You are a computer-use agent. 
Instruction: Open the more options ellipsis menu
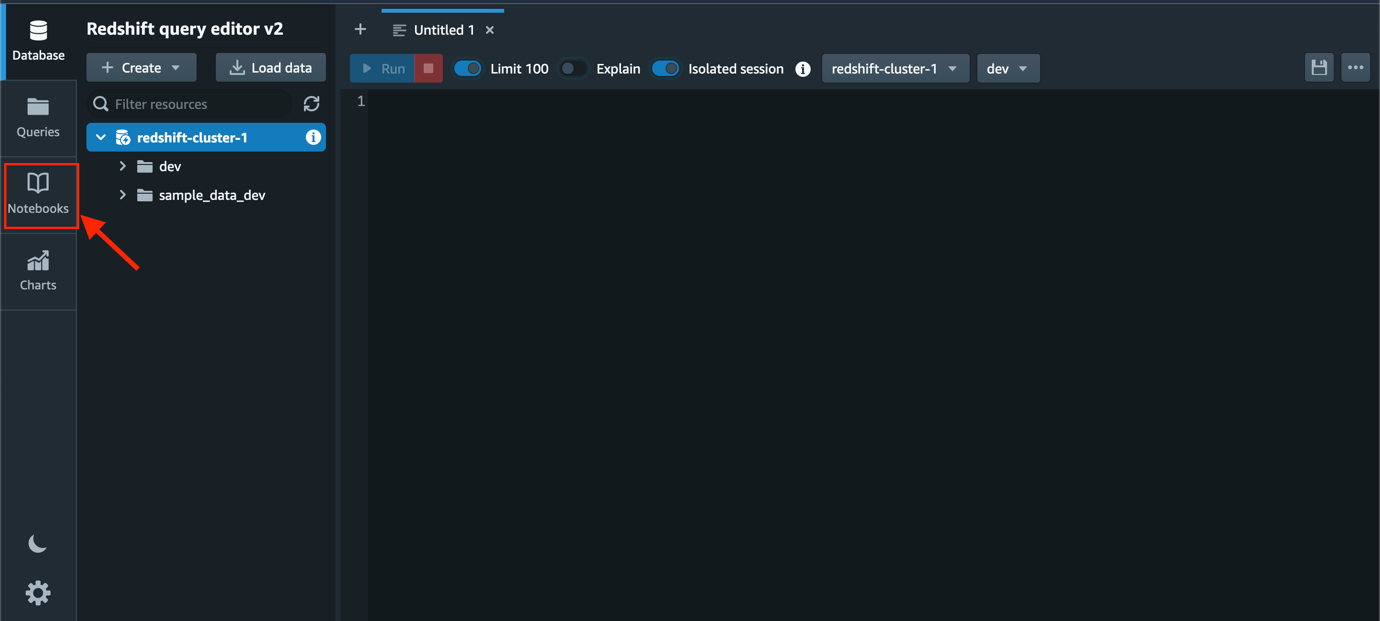coord(1355,68)
